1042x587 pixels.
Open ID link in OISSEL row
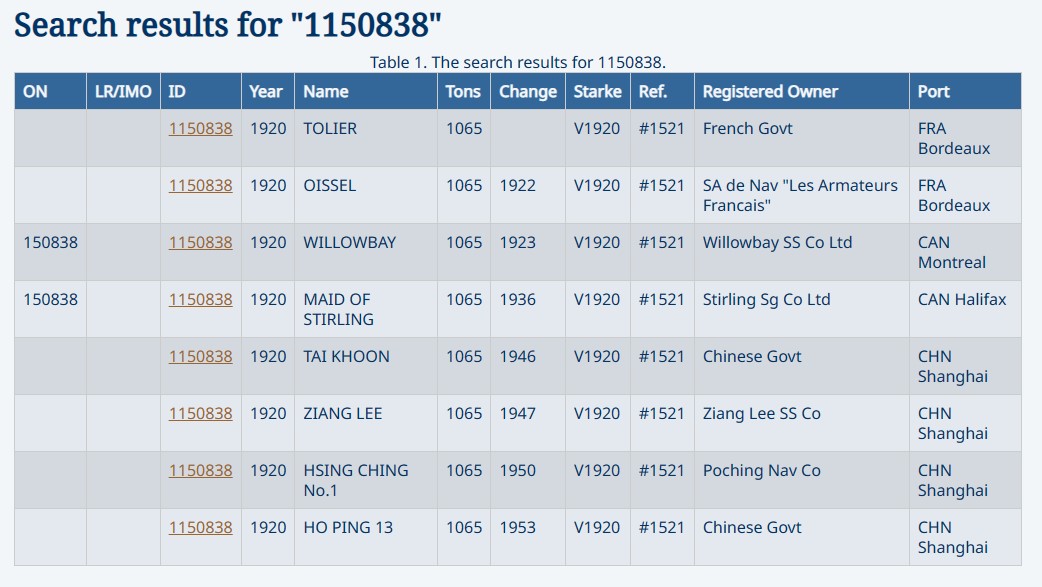[x=200, y=185]
